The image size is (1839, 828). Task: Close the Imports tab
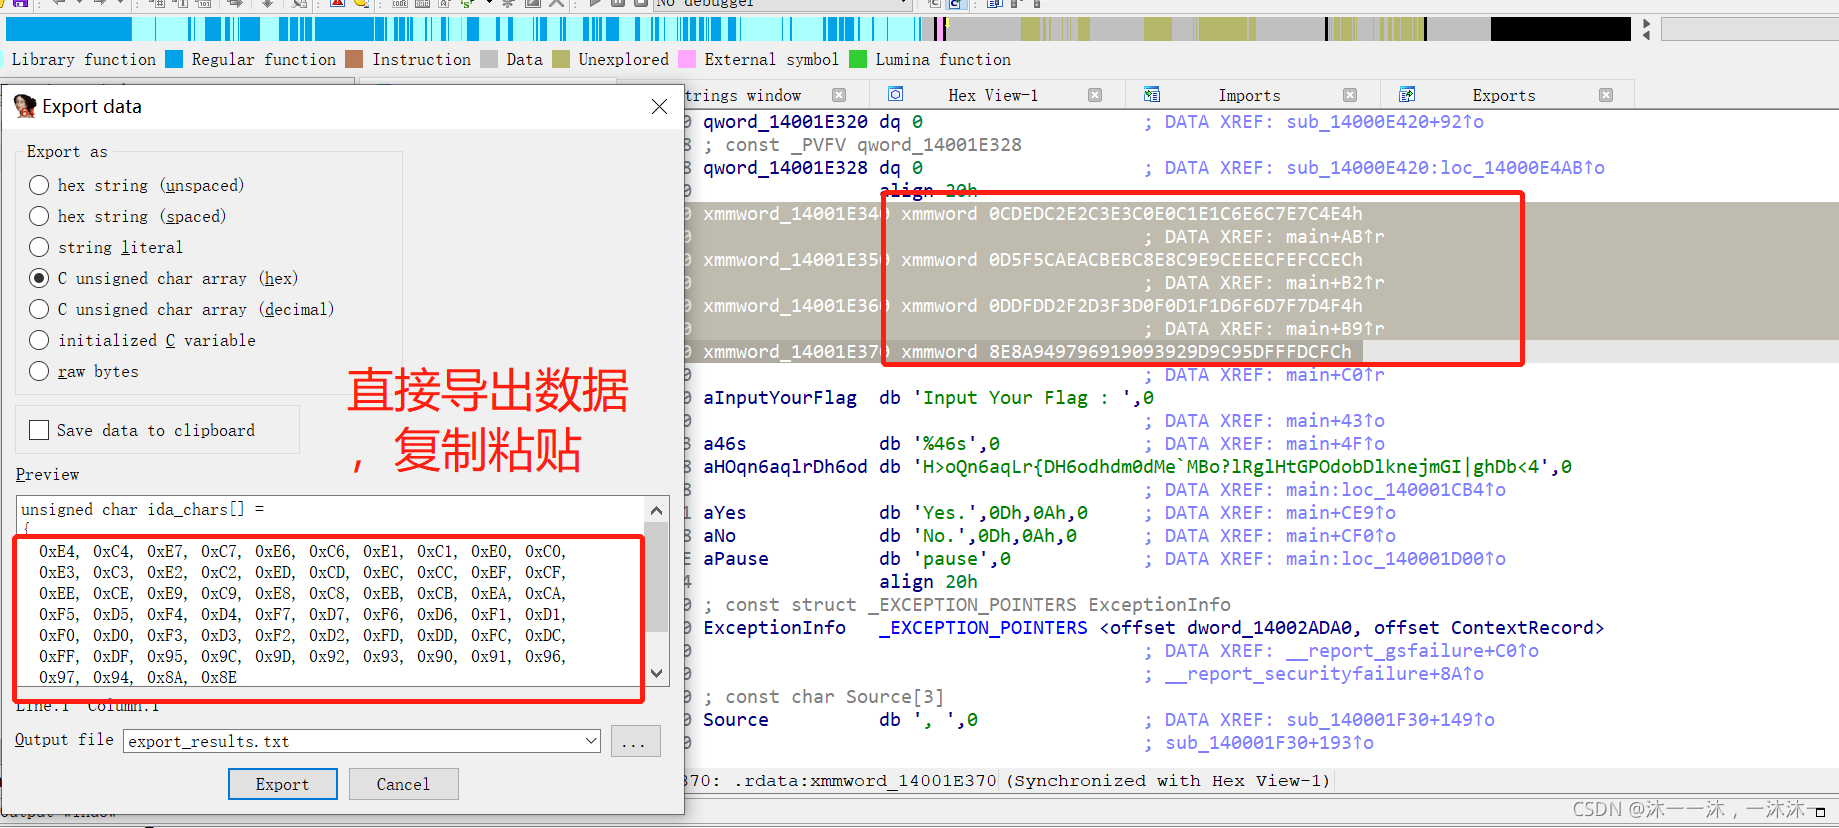(1350, 95)
